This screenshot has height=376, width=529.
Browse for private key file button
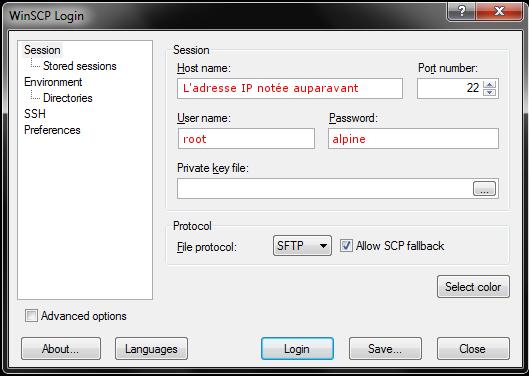tap(484, 189)
